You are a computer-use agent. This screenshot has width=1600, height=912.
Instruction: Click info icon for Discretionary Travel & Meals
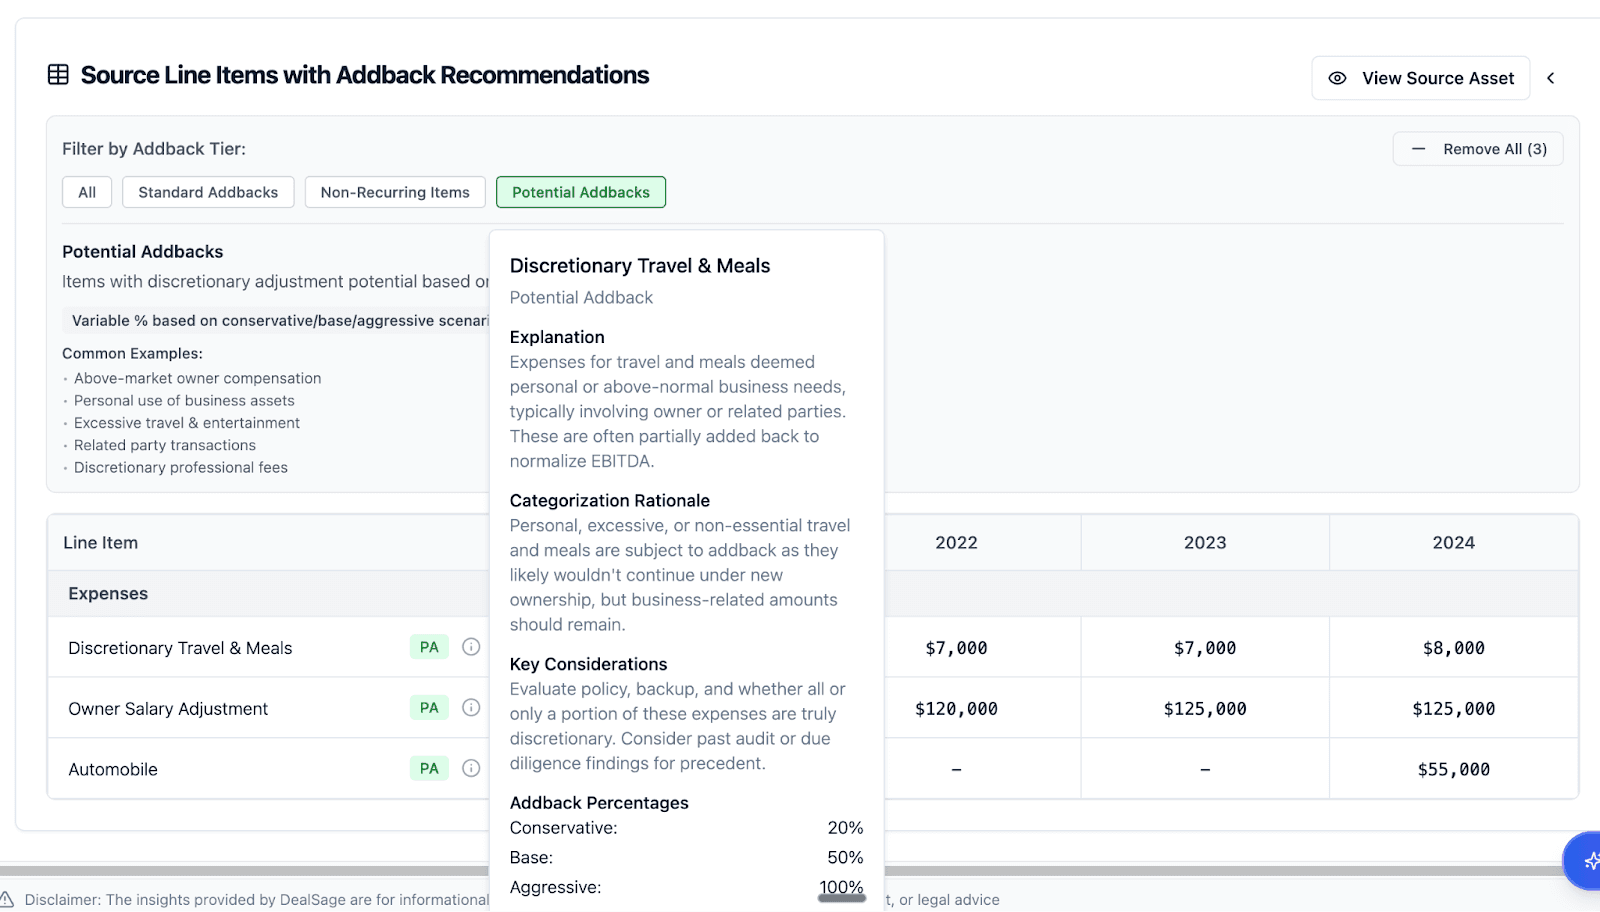pos(471,647)
